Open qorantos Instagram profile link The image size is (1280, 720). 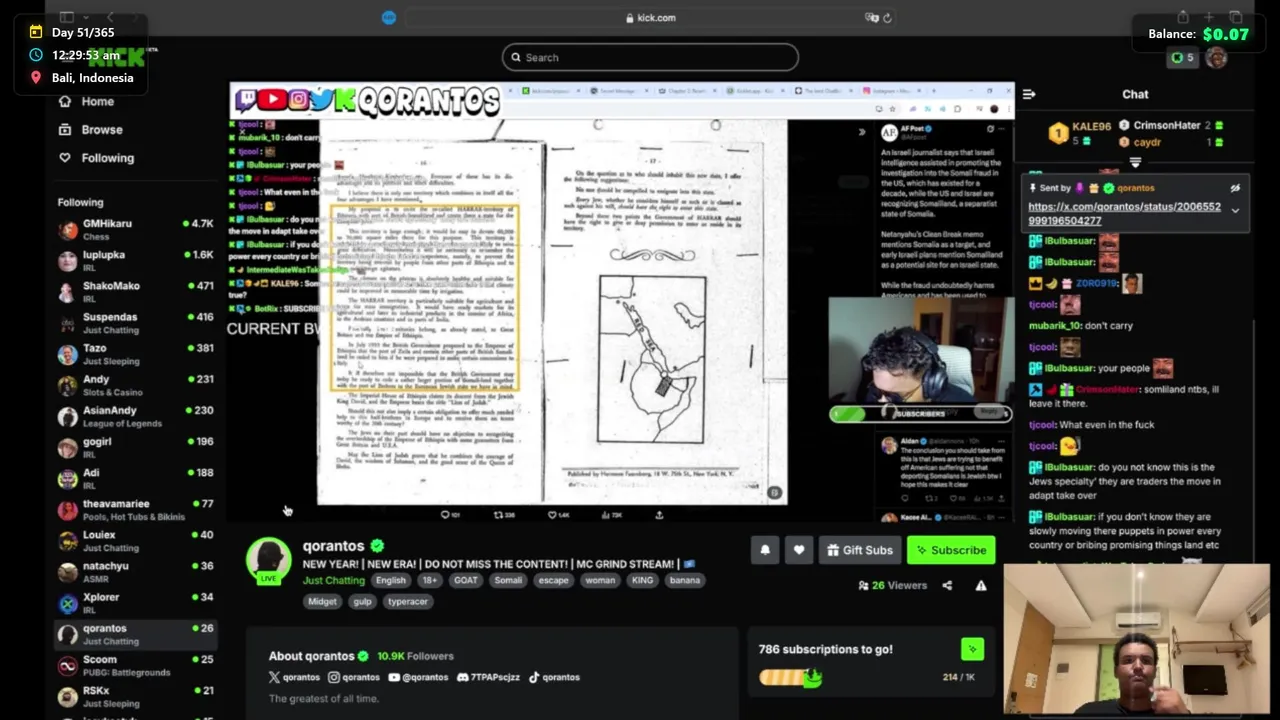354,677
